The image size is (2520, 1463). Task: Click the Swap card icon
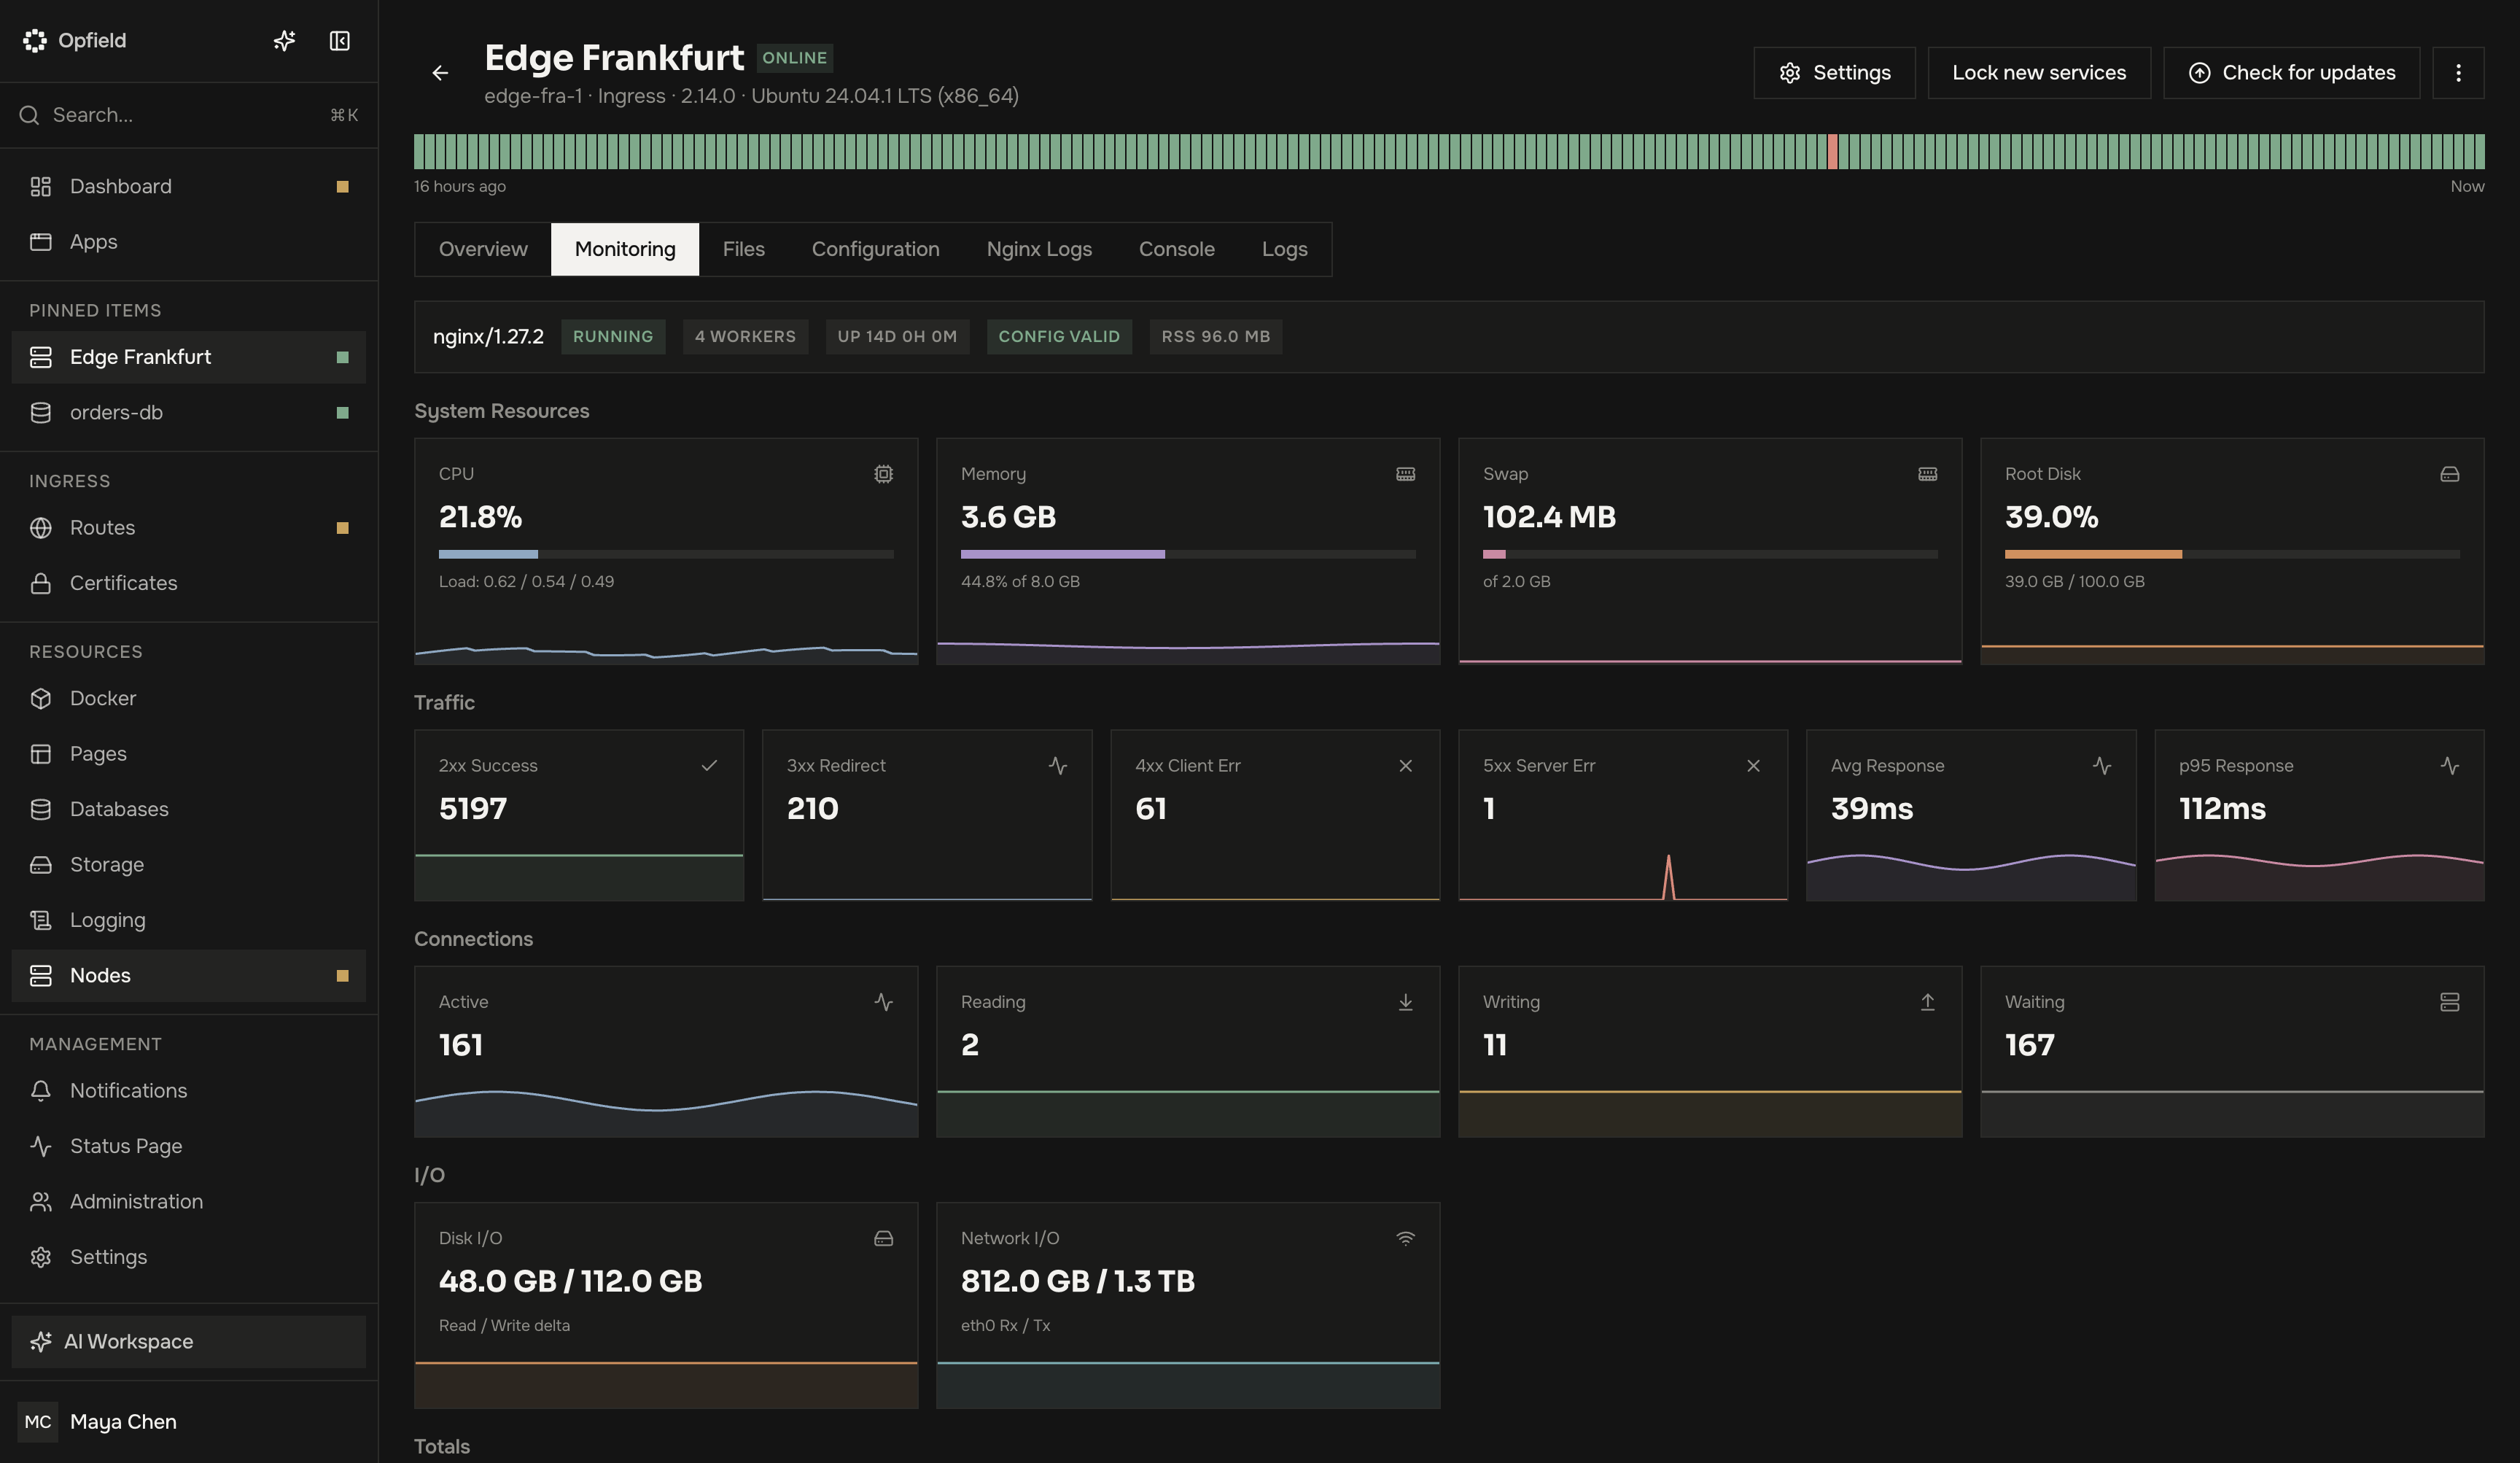pyautogui.click(x=1927, y=474)
